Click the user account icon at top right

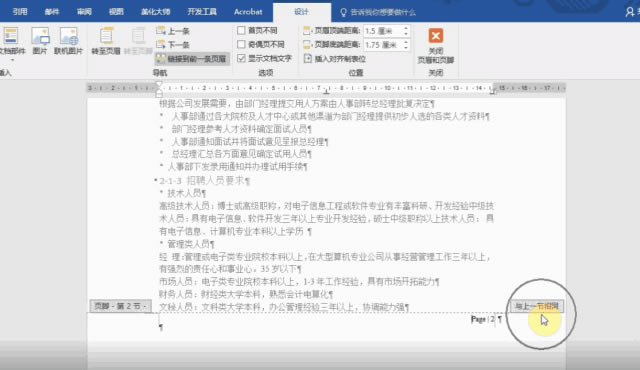pos(630,12)
